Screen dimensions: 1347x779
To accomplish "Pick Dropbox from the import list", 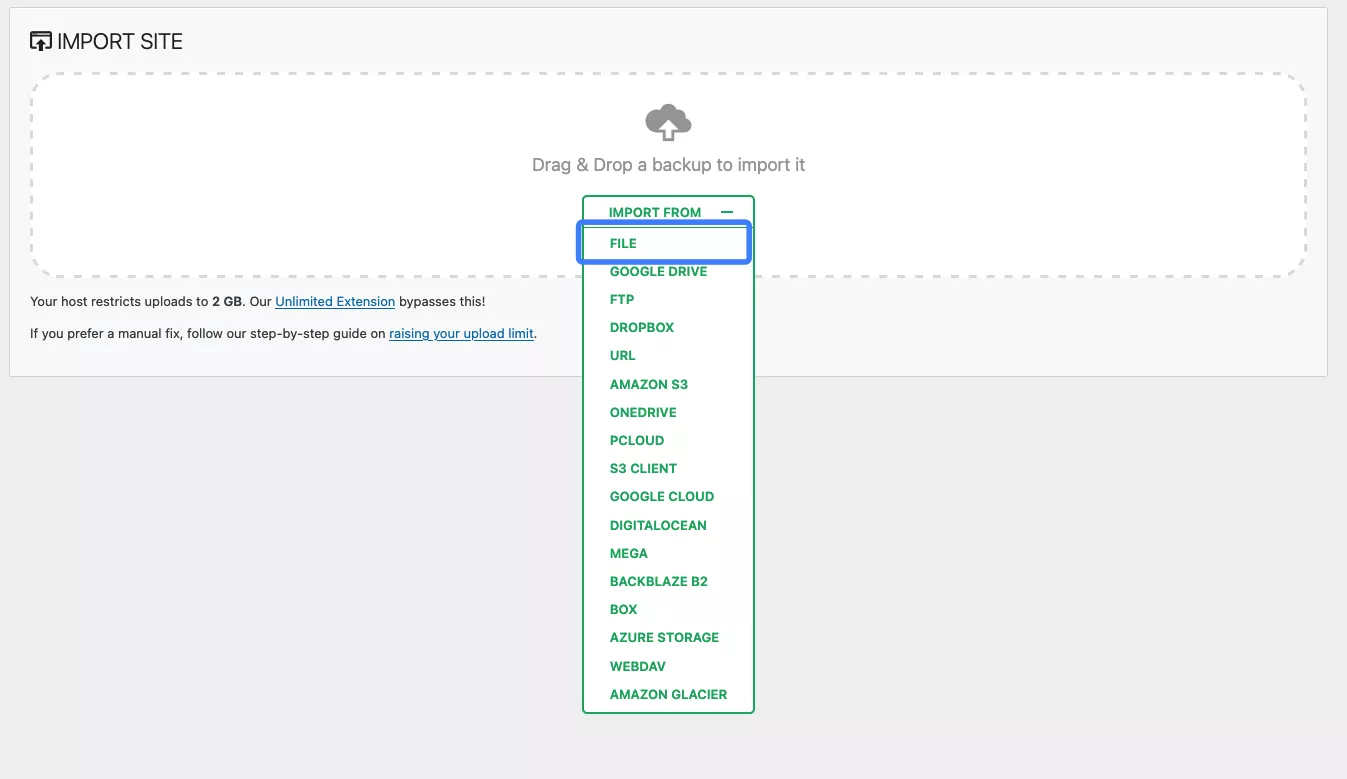I will 642,327.
